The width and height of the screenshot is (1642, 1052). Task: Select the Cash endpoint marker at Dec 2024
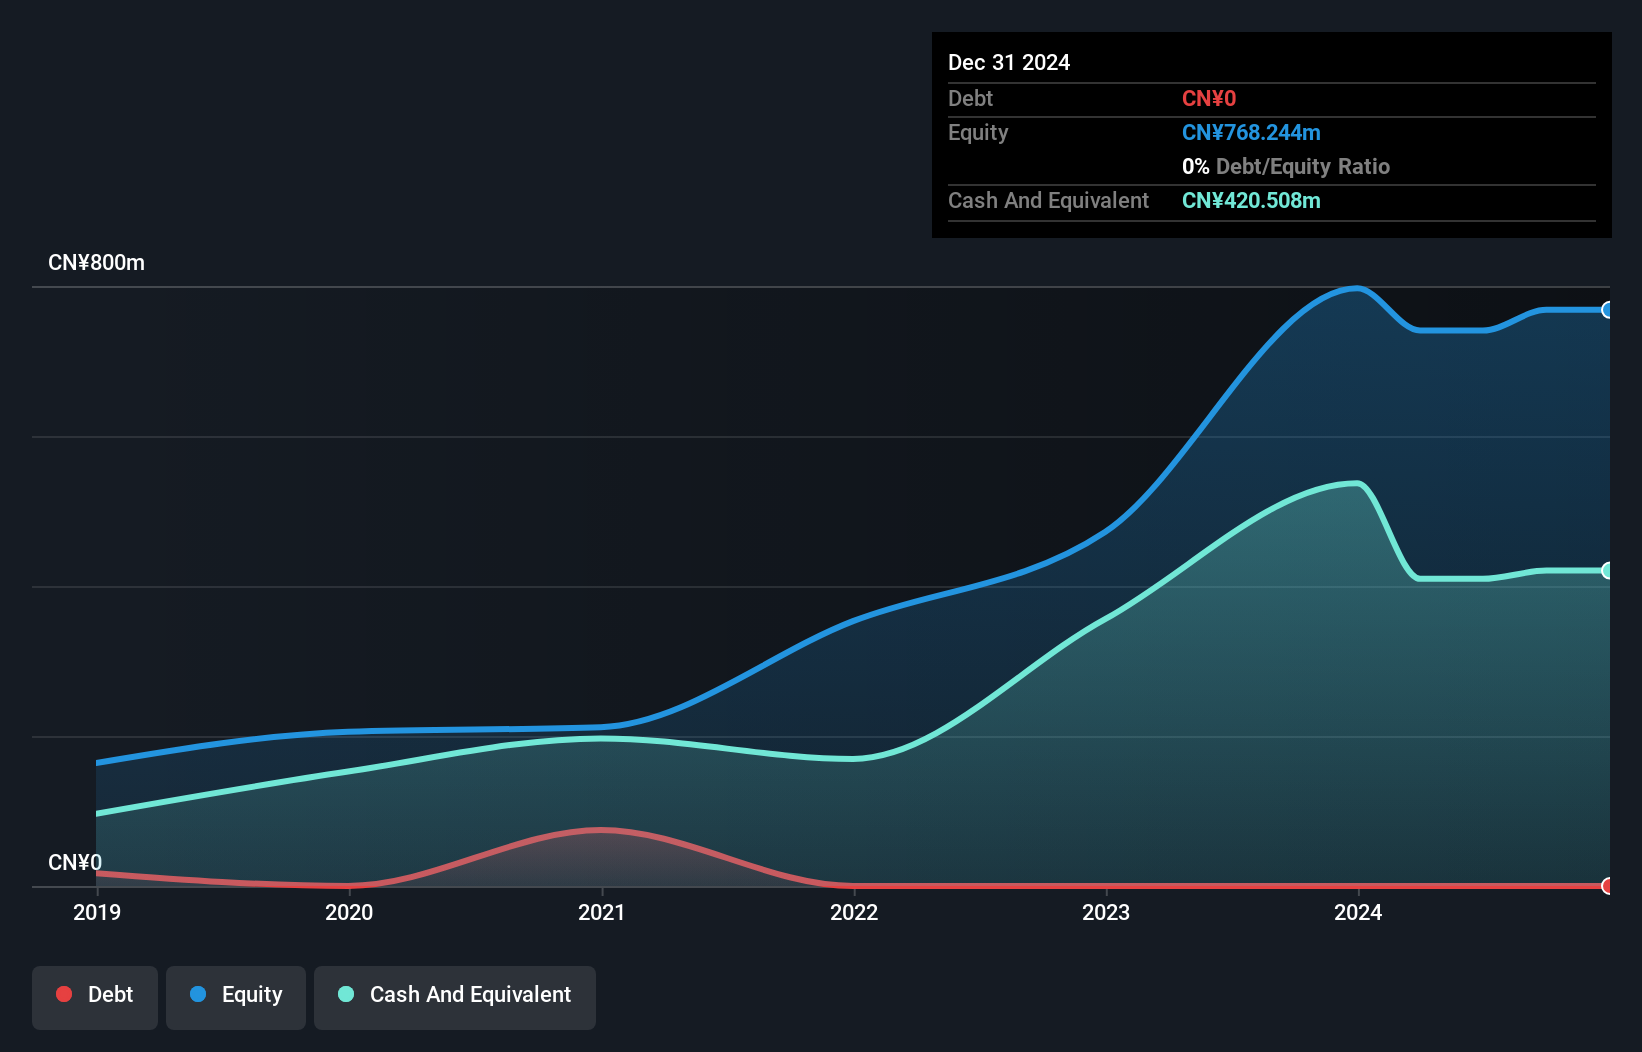tap(1607, 571)
